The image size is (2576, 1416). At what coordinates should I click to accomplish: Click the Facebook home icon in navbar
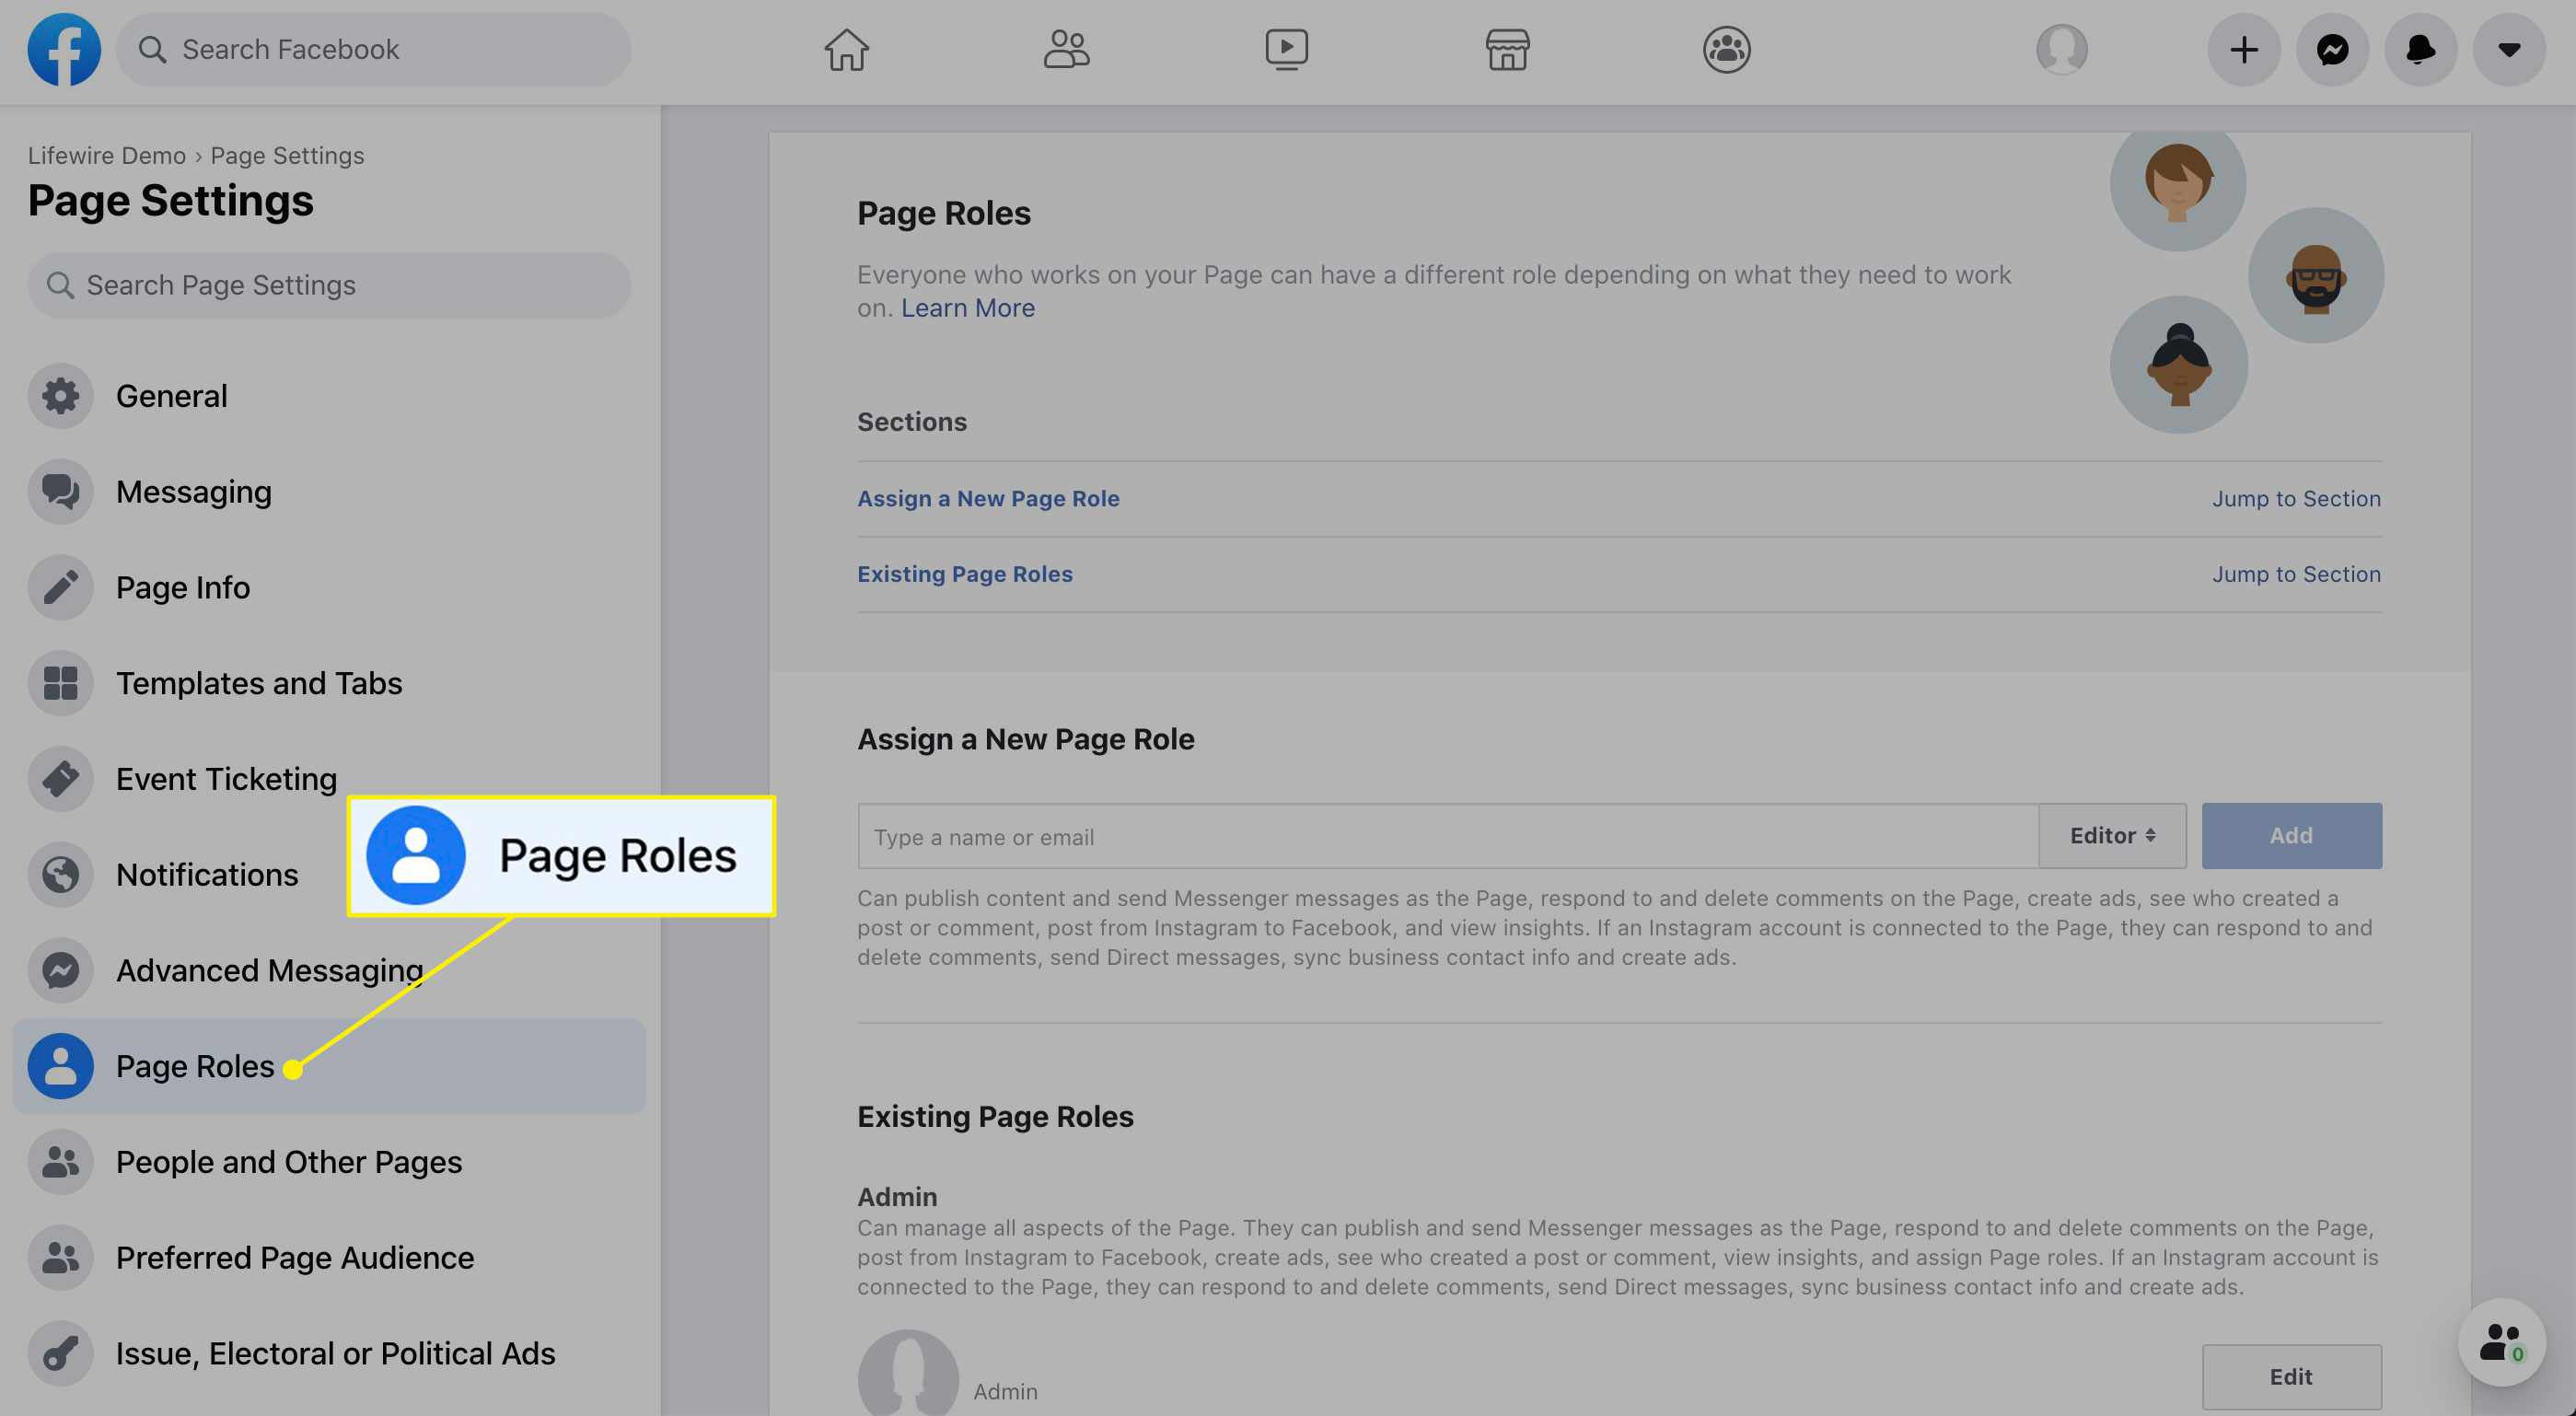(847, 49)
